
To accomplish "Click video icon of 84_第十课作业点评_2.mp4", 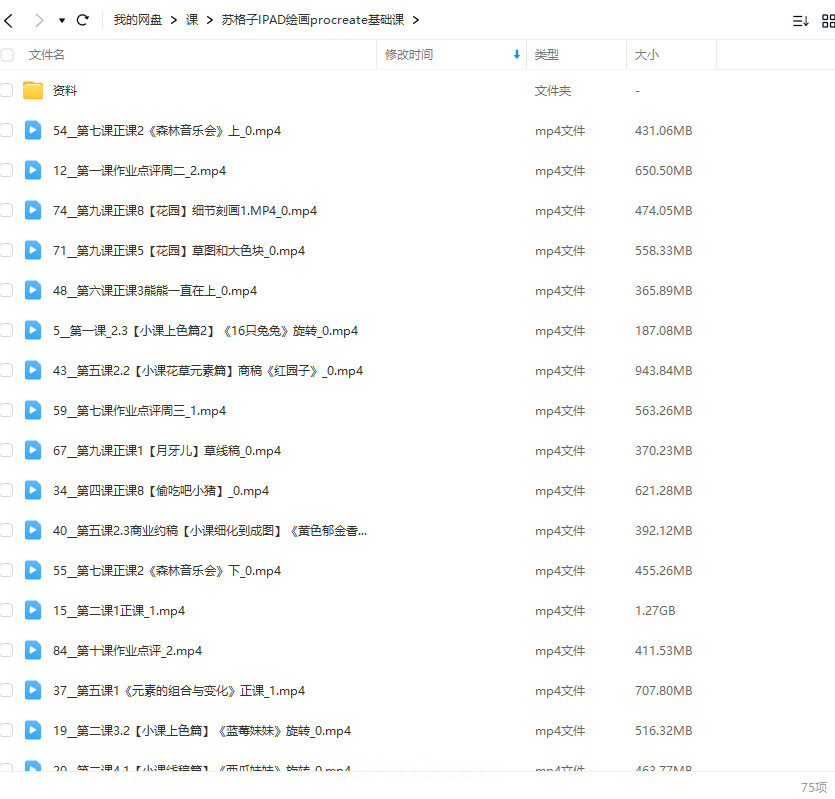I will click(x=33, y=651).
